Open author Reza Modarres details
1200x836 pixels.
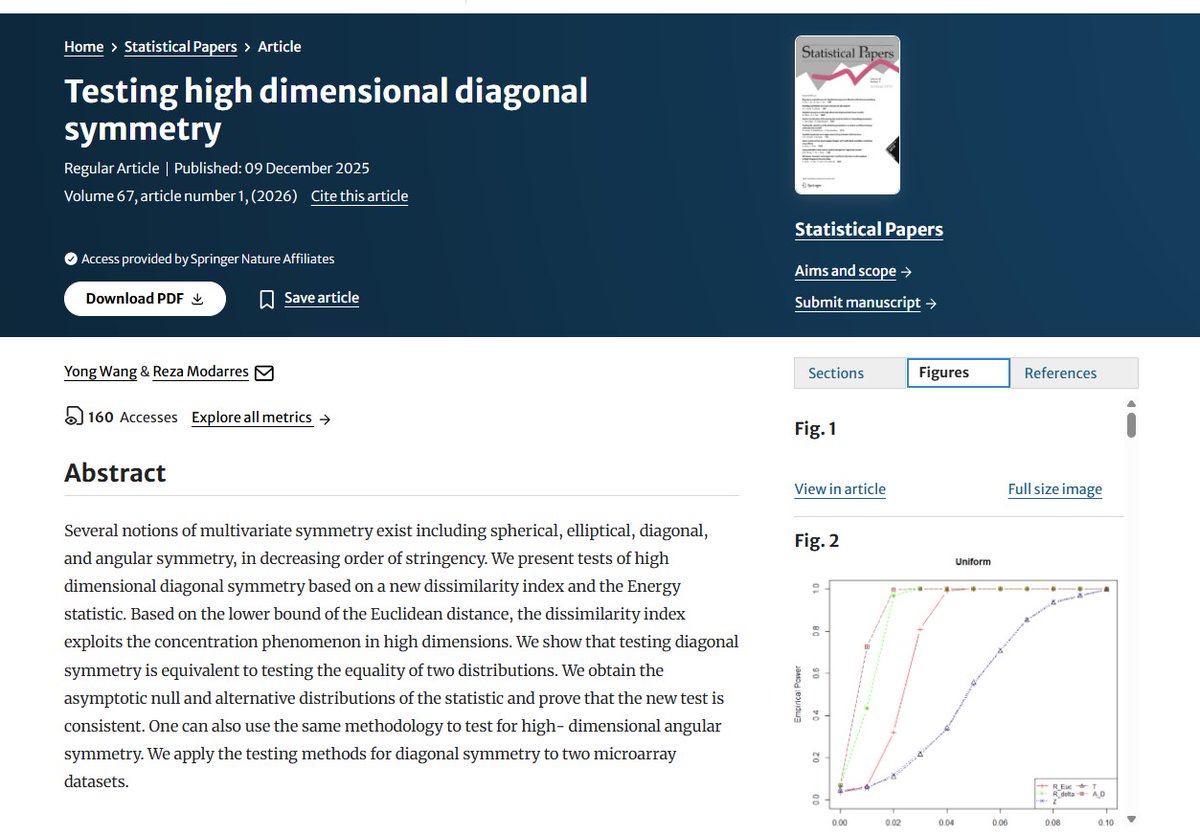pyautogui.click(x=201, y=372)
